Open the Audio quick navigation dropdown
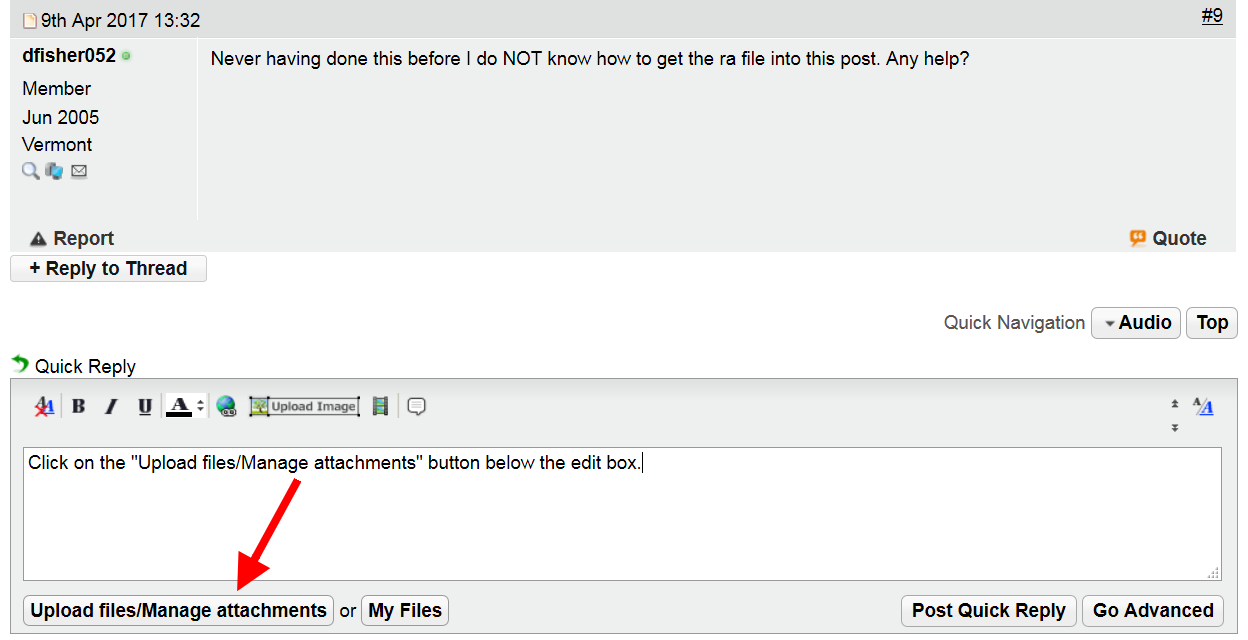1248x640 pixels. 1136,323
